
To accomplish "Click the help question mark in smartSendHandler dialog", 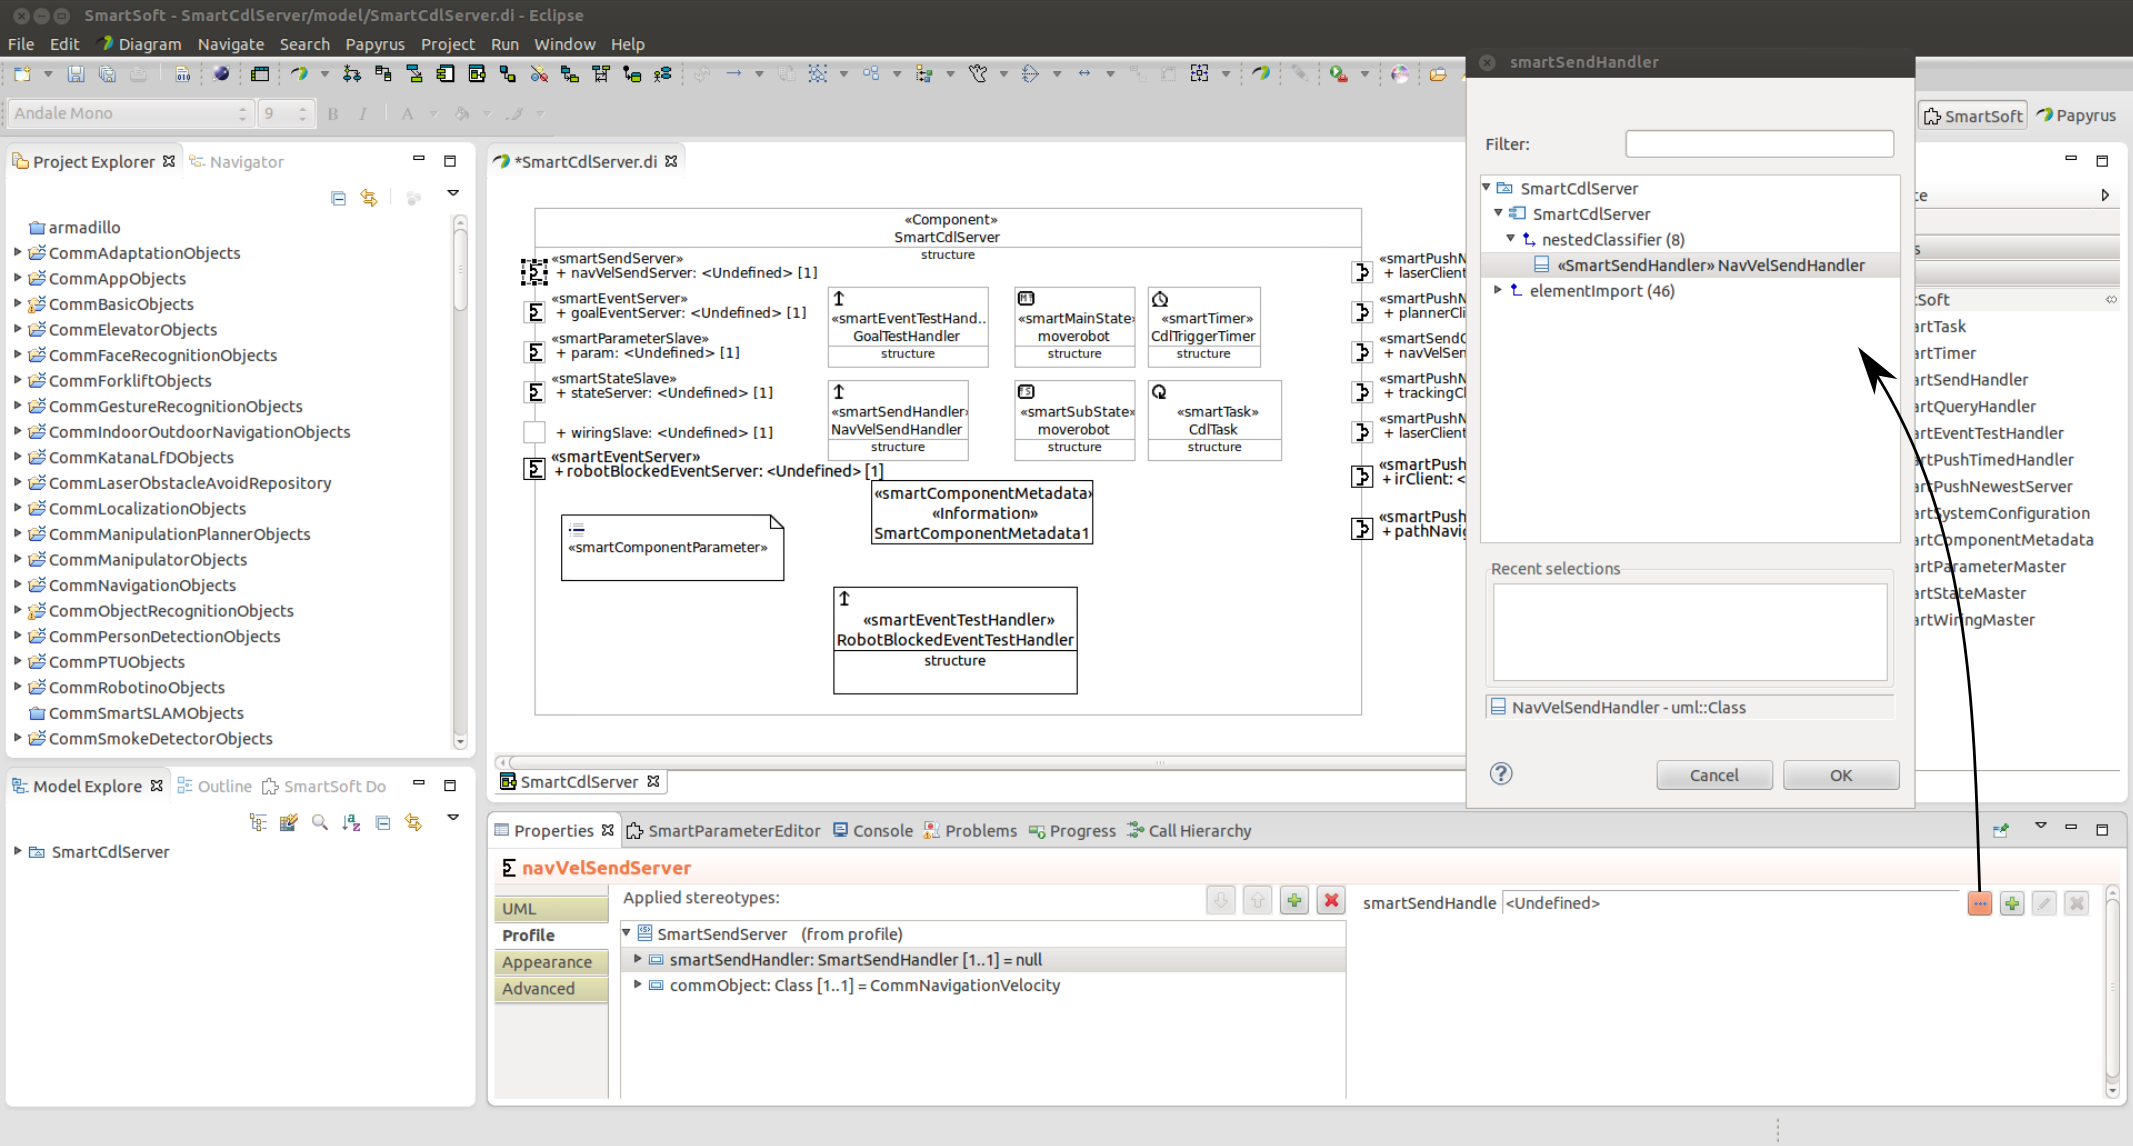I will (x=1501, y=773).
